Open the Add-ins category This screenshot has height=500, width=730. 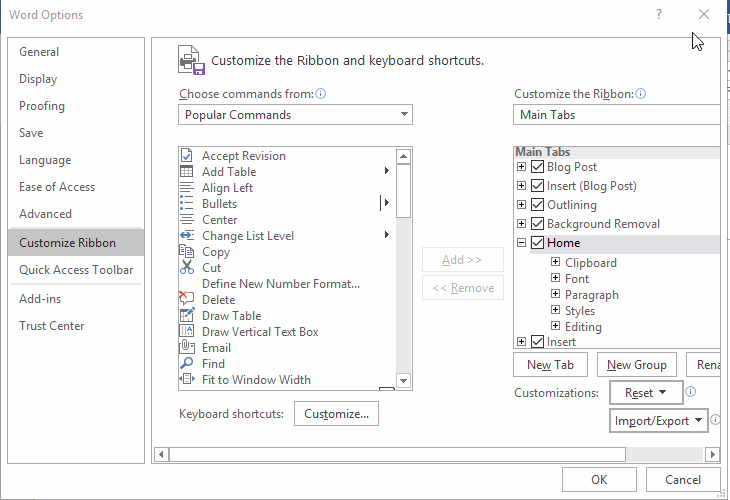[x=76, y=298]
